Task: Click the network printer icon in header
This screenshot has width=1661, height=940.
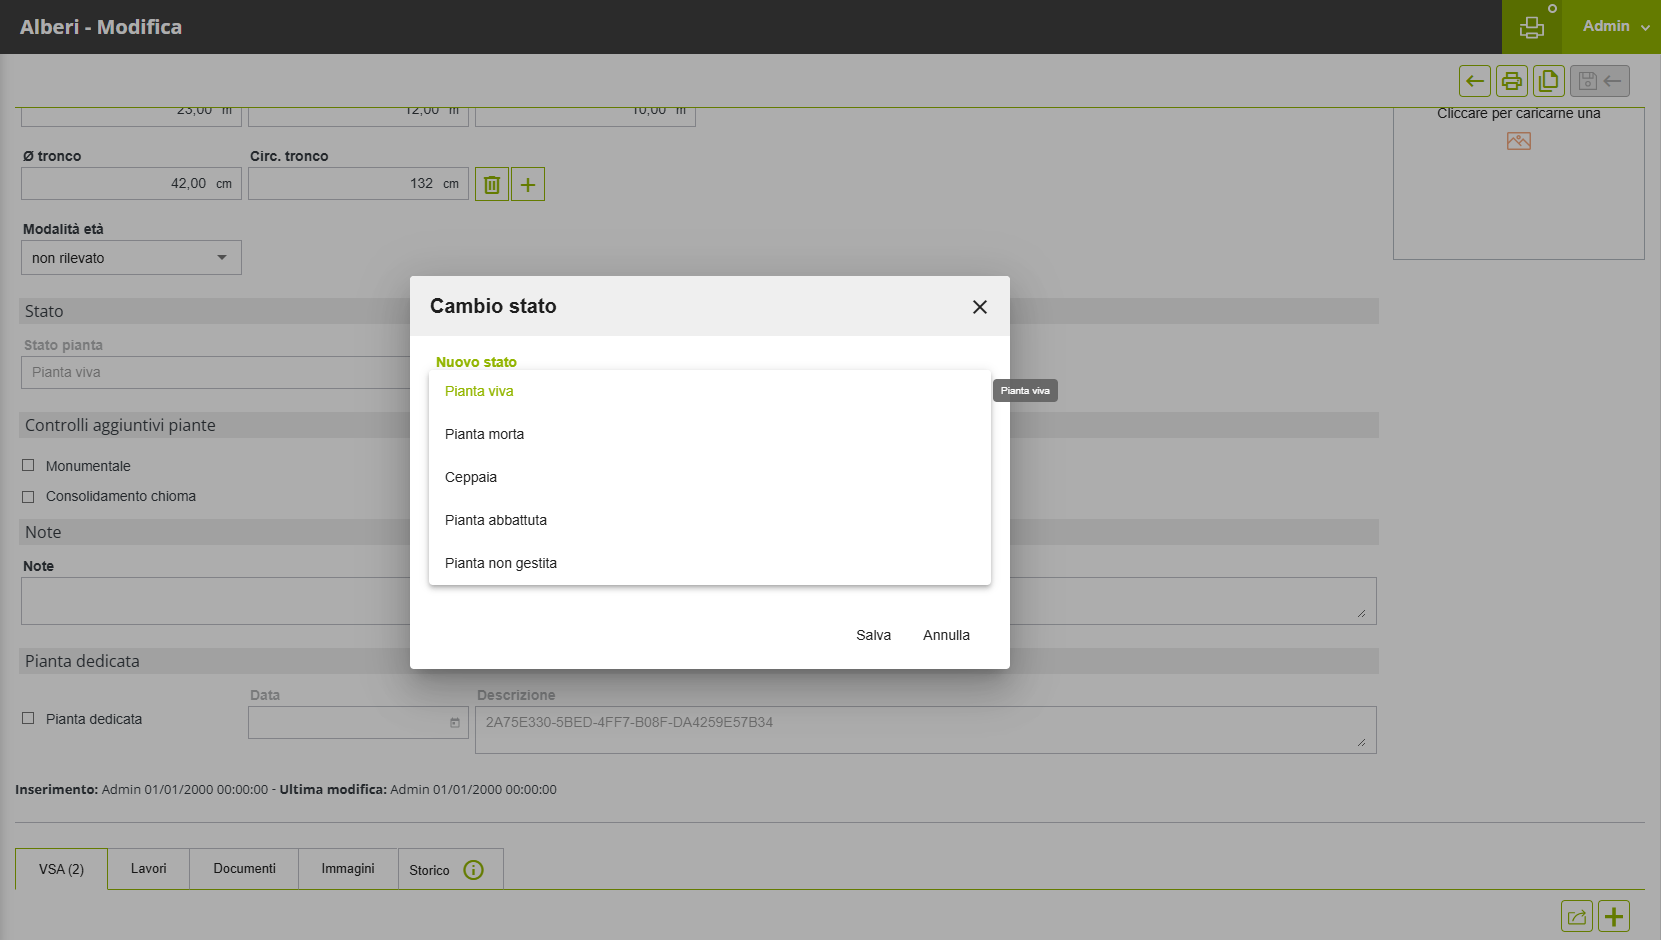Action: pos(1531,27)
